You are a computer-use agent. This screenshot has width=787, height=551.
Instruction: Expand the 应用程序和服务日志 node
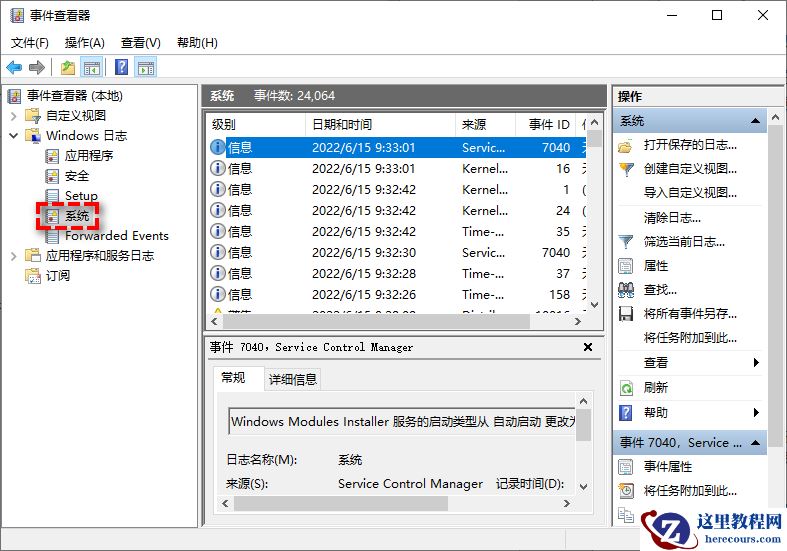(14, 255)
